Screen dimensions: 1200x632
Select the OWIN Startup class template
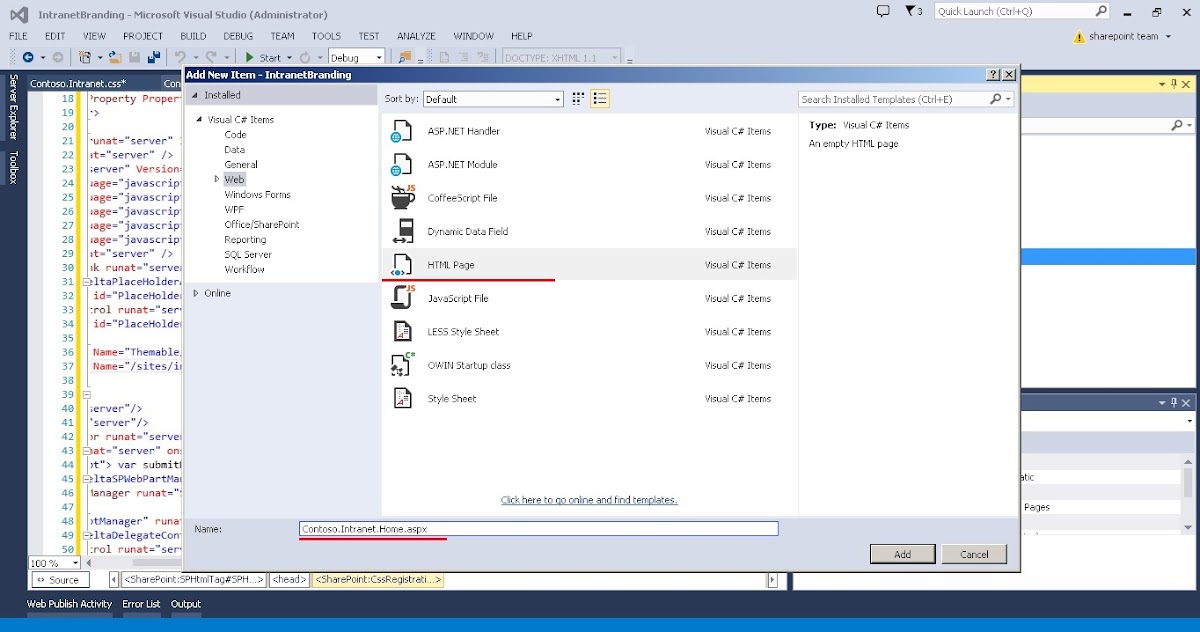(589, 366)
